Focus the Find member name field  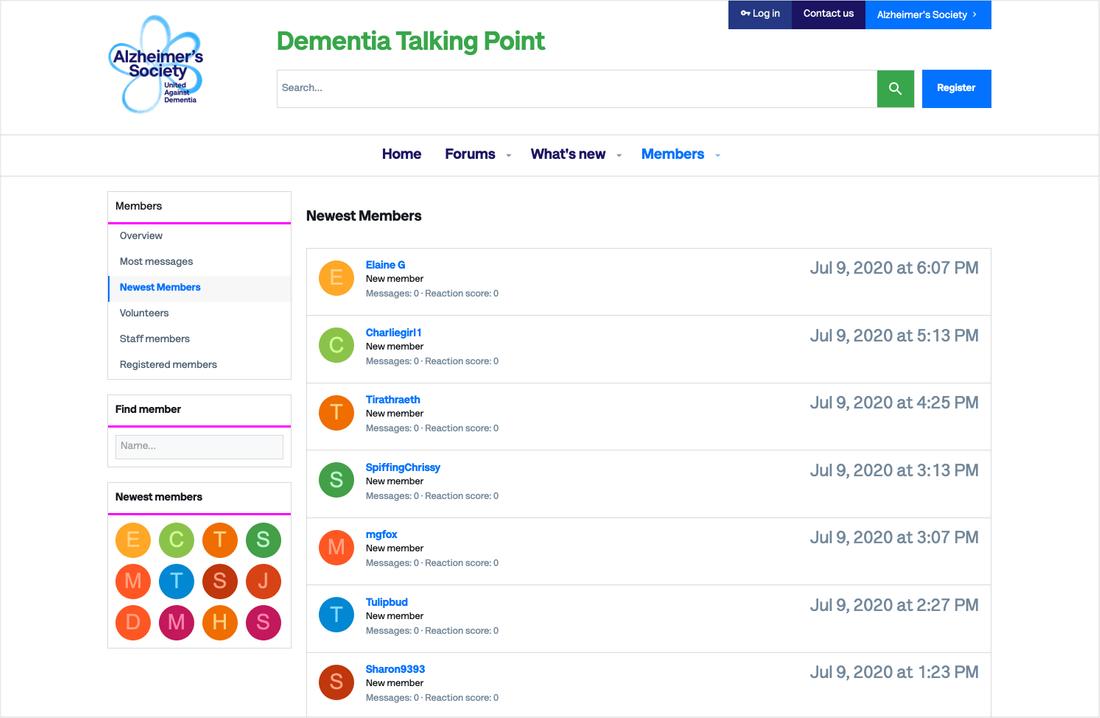(x=199, y=446)
